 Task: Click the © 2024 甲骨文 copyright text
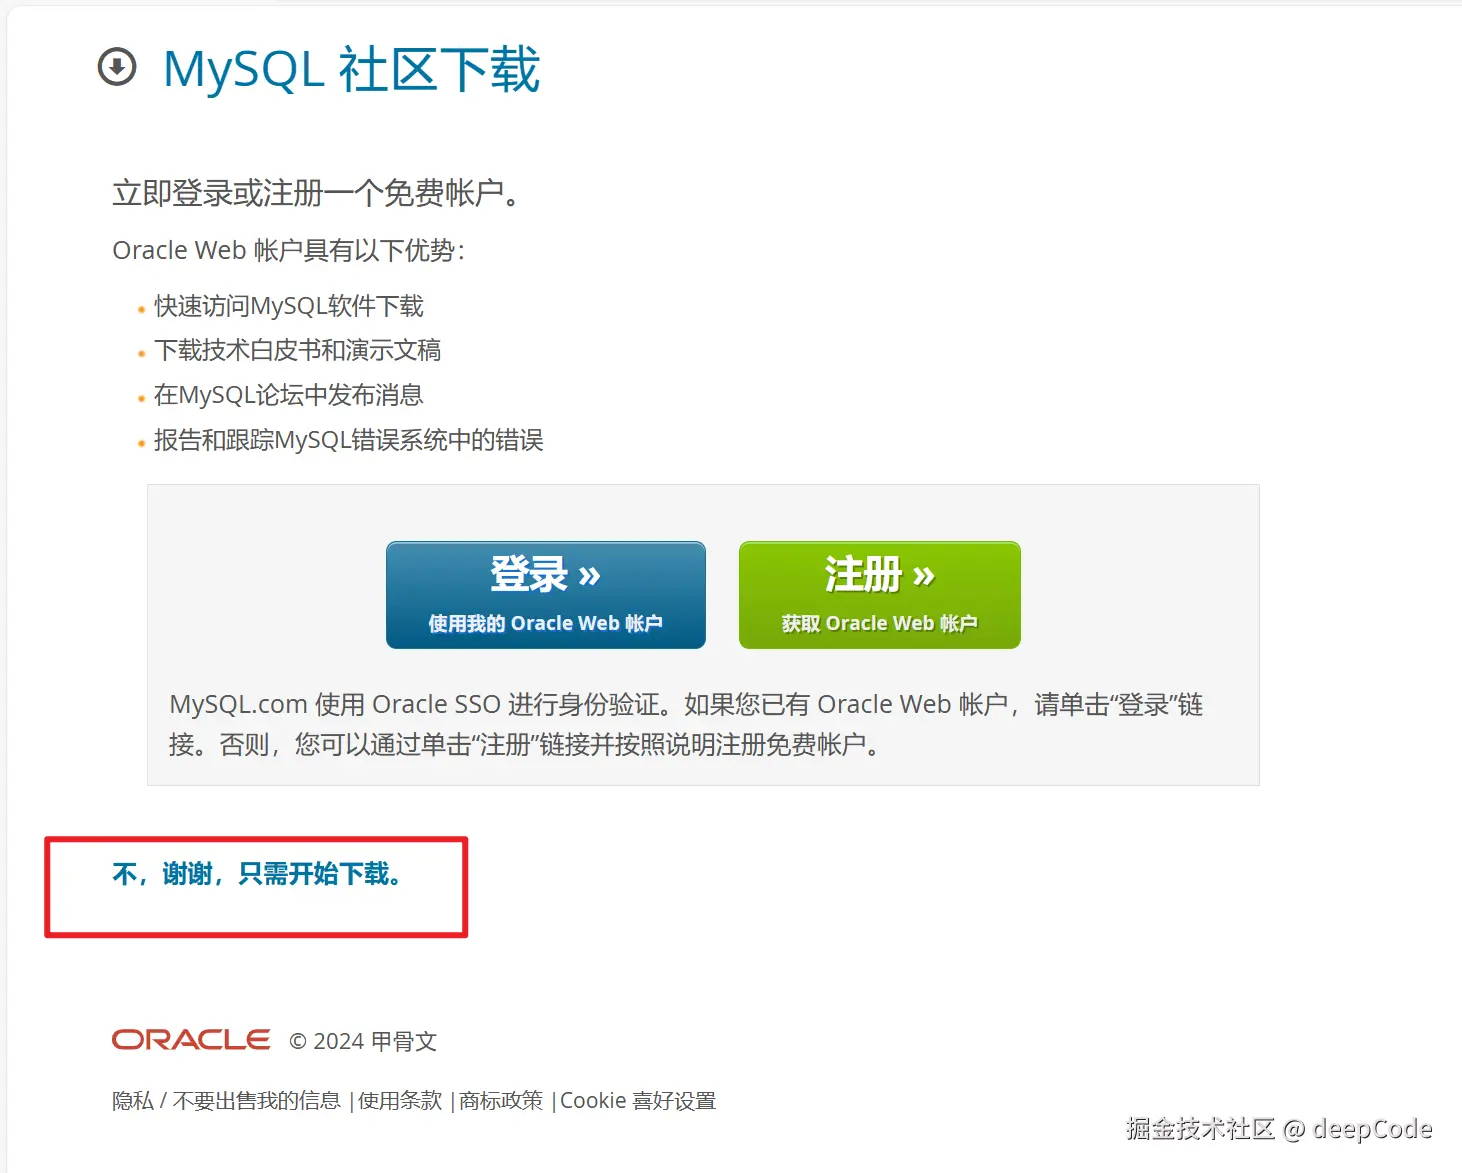[x=363, y=1041]
